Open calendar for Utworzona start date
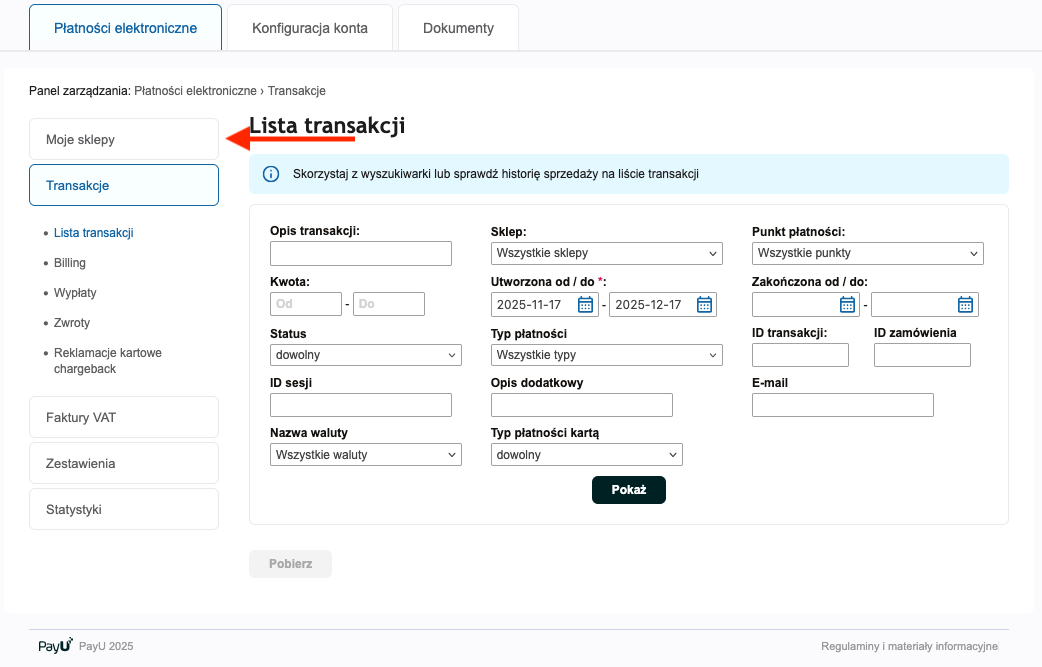Image resolution: width=1042 pixels, height=667 pixels. 586,305
